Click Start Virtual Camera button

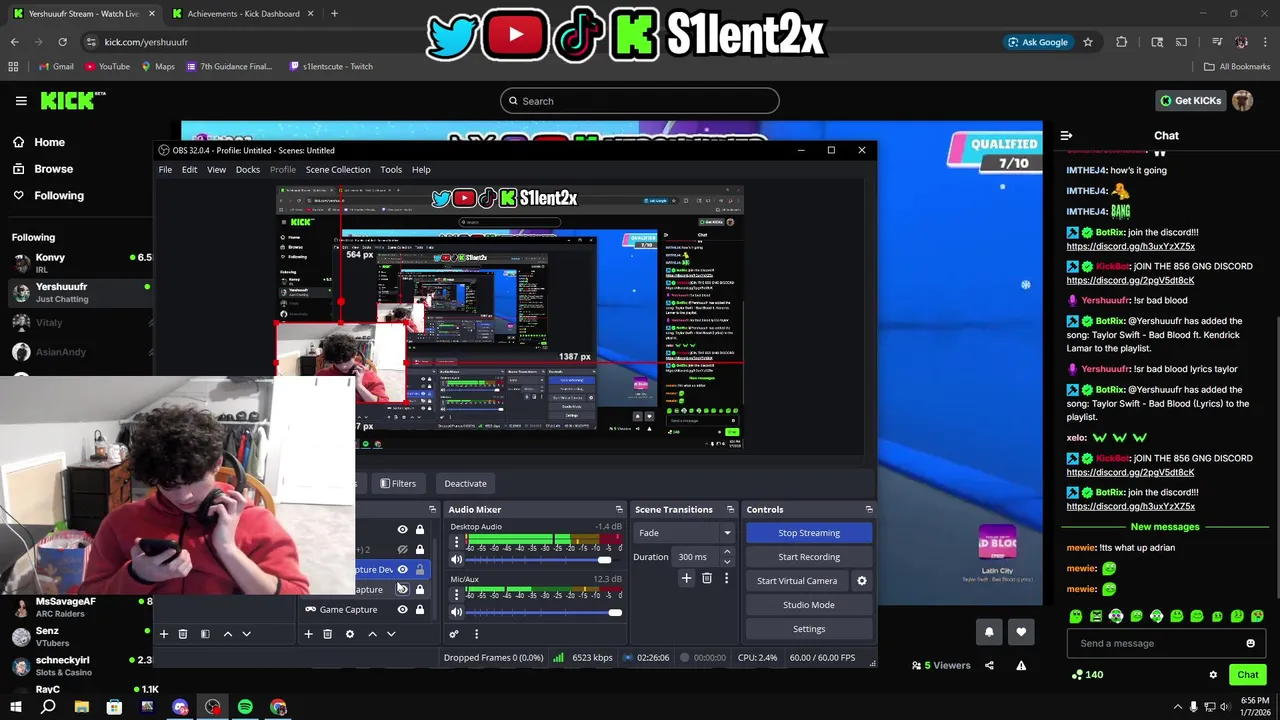tap(797, 581)
